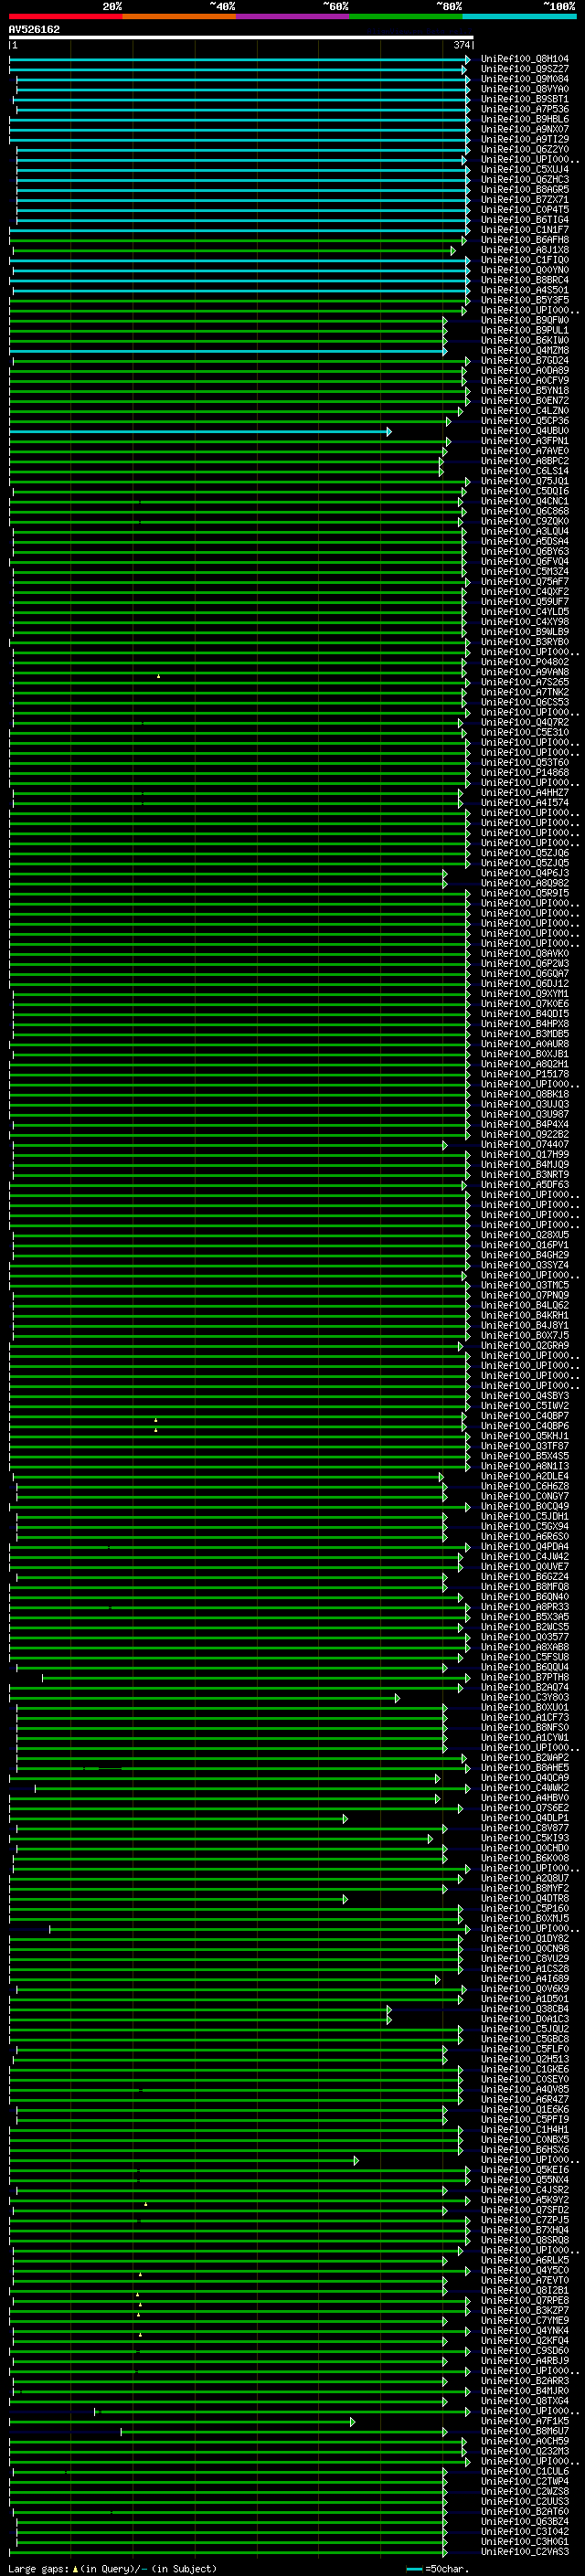Select the UniRef100_B5Y3F5 label
The image size is (585, 2576).
pyautogui.click(x=524, y=300)
